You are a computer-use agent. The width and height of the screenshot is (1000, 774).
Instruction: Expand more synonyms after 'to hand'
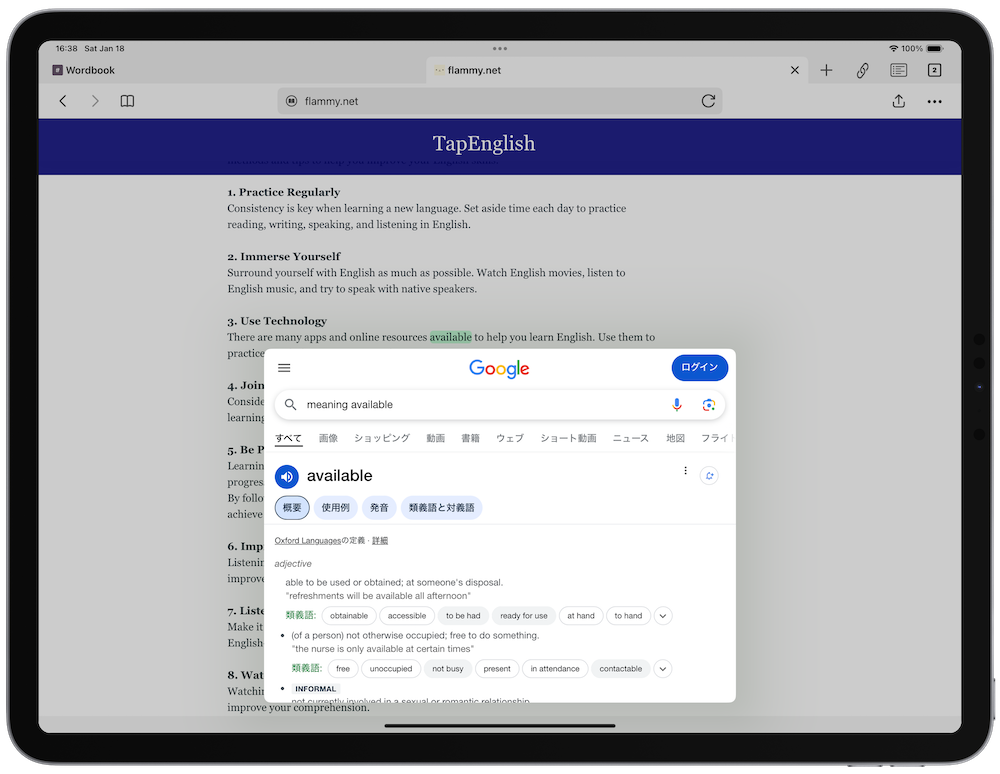tap(663, 616)
